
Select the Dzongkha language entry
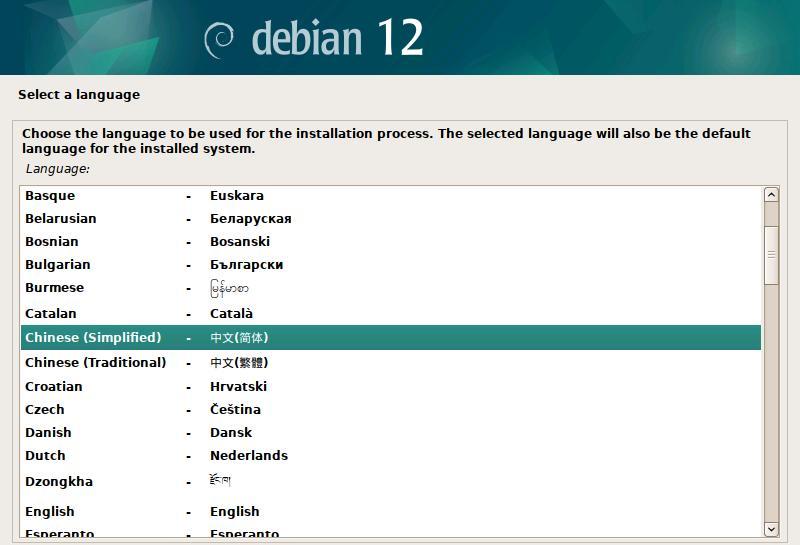click(391, 481)
